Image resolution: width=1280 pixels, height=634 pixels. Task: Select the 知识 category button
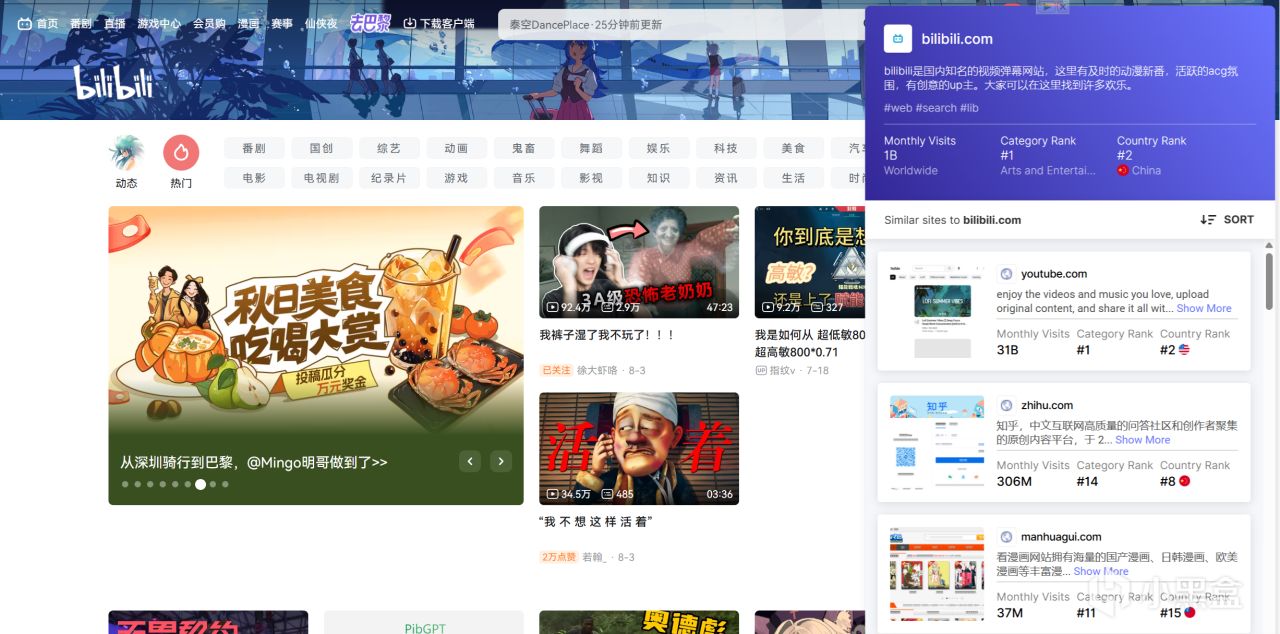(x=659, y=178)
